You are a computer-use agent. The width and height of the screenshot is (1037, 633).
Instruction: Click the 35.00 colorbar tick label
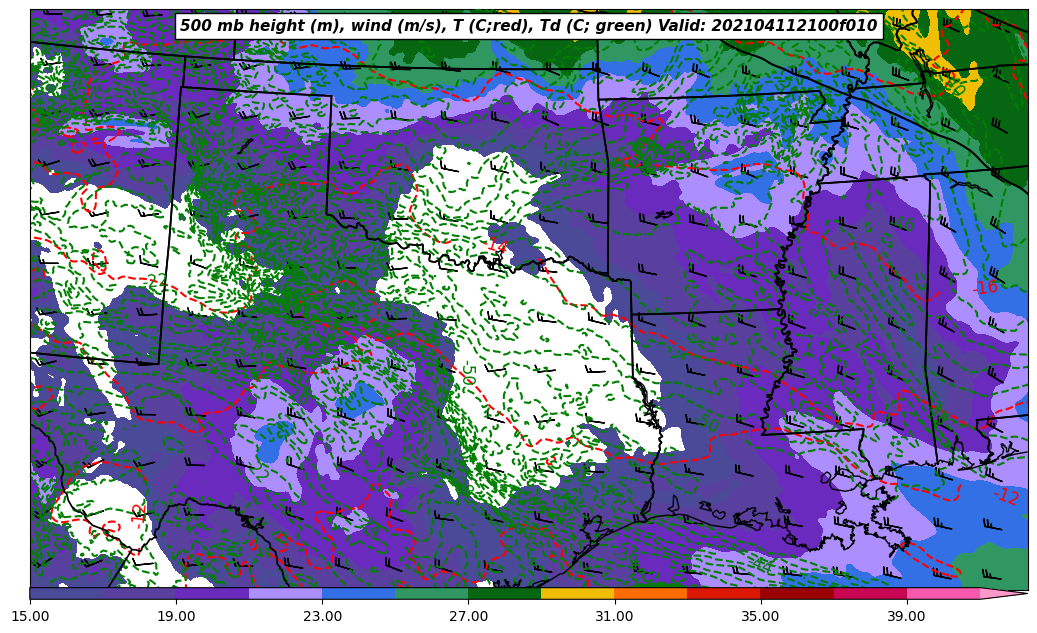(x=760, y=617)
